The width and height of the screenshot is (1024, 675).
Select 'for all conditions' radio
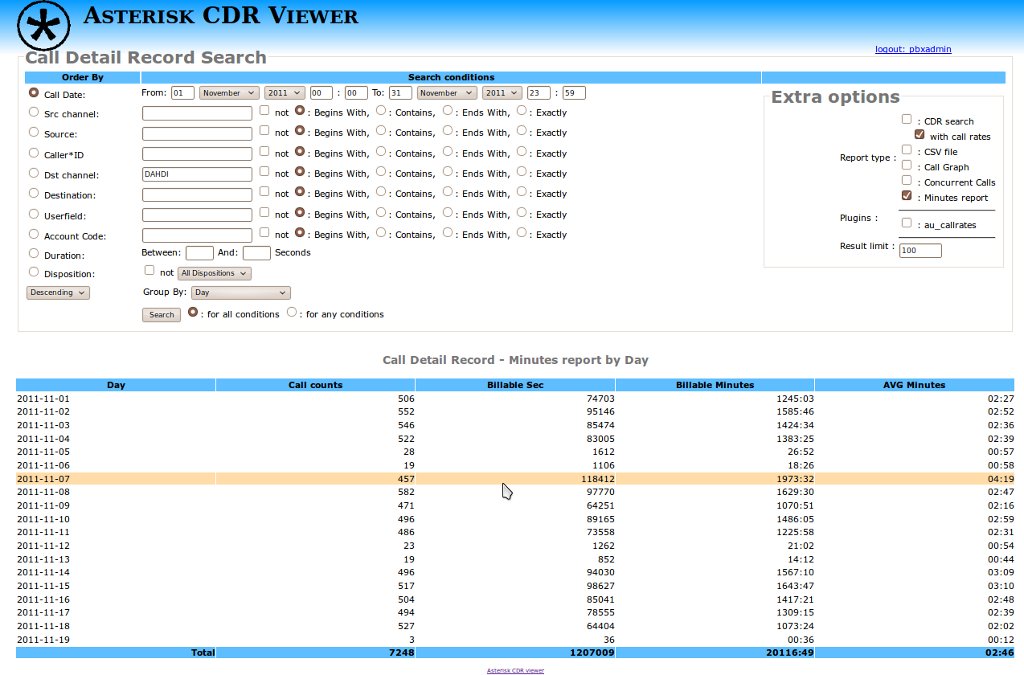pyautogui.click(x=193, y=312)
